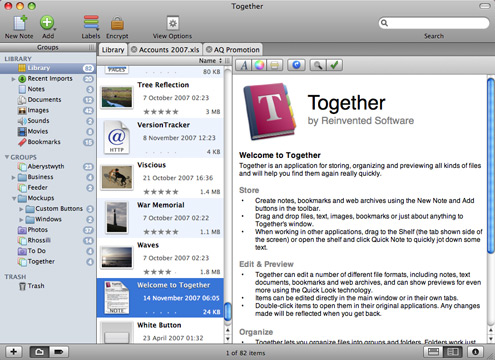Viewport: 495px width, 360px height.
Task: Show the info inspector button
Action: click(x=476, y=352)
